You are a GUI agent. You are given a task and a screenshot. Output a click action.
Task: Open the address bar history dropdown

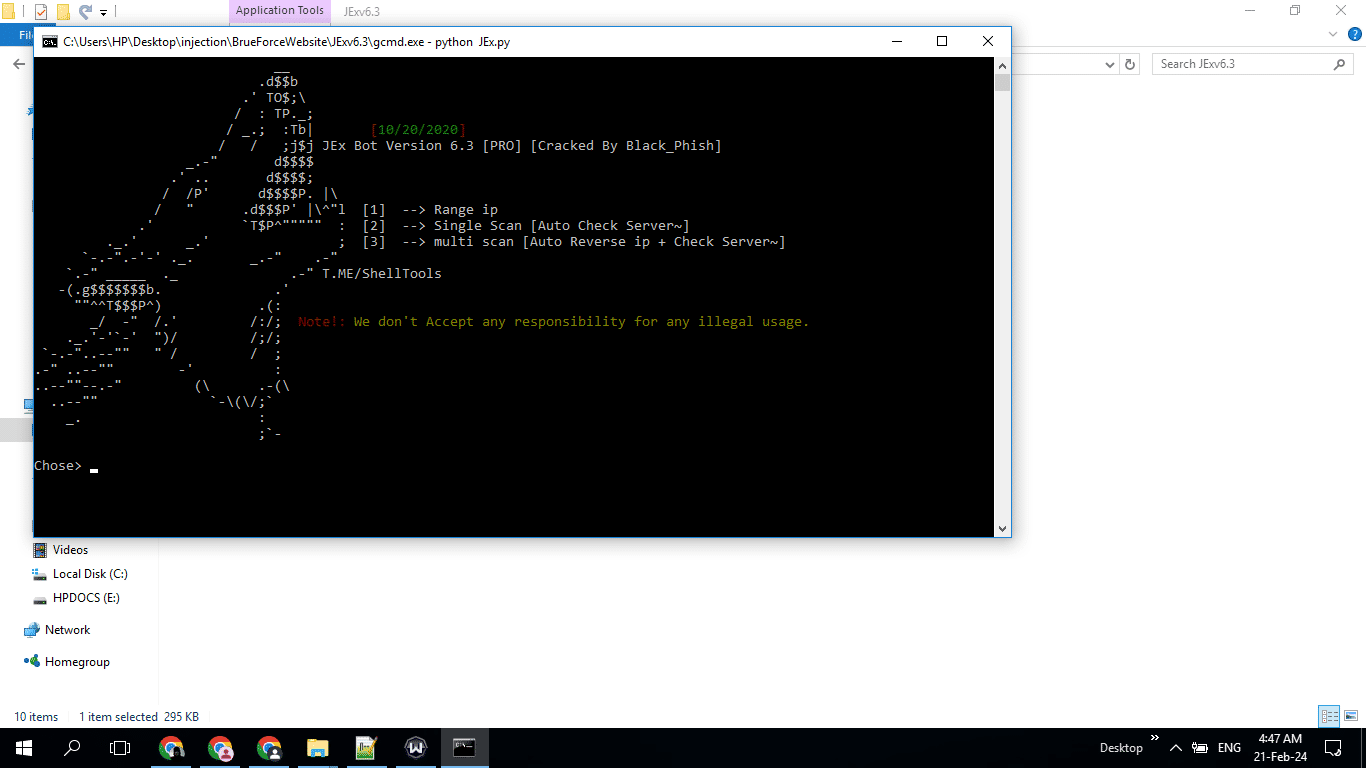click(1108, 63)
